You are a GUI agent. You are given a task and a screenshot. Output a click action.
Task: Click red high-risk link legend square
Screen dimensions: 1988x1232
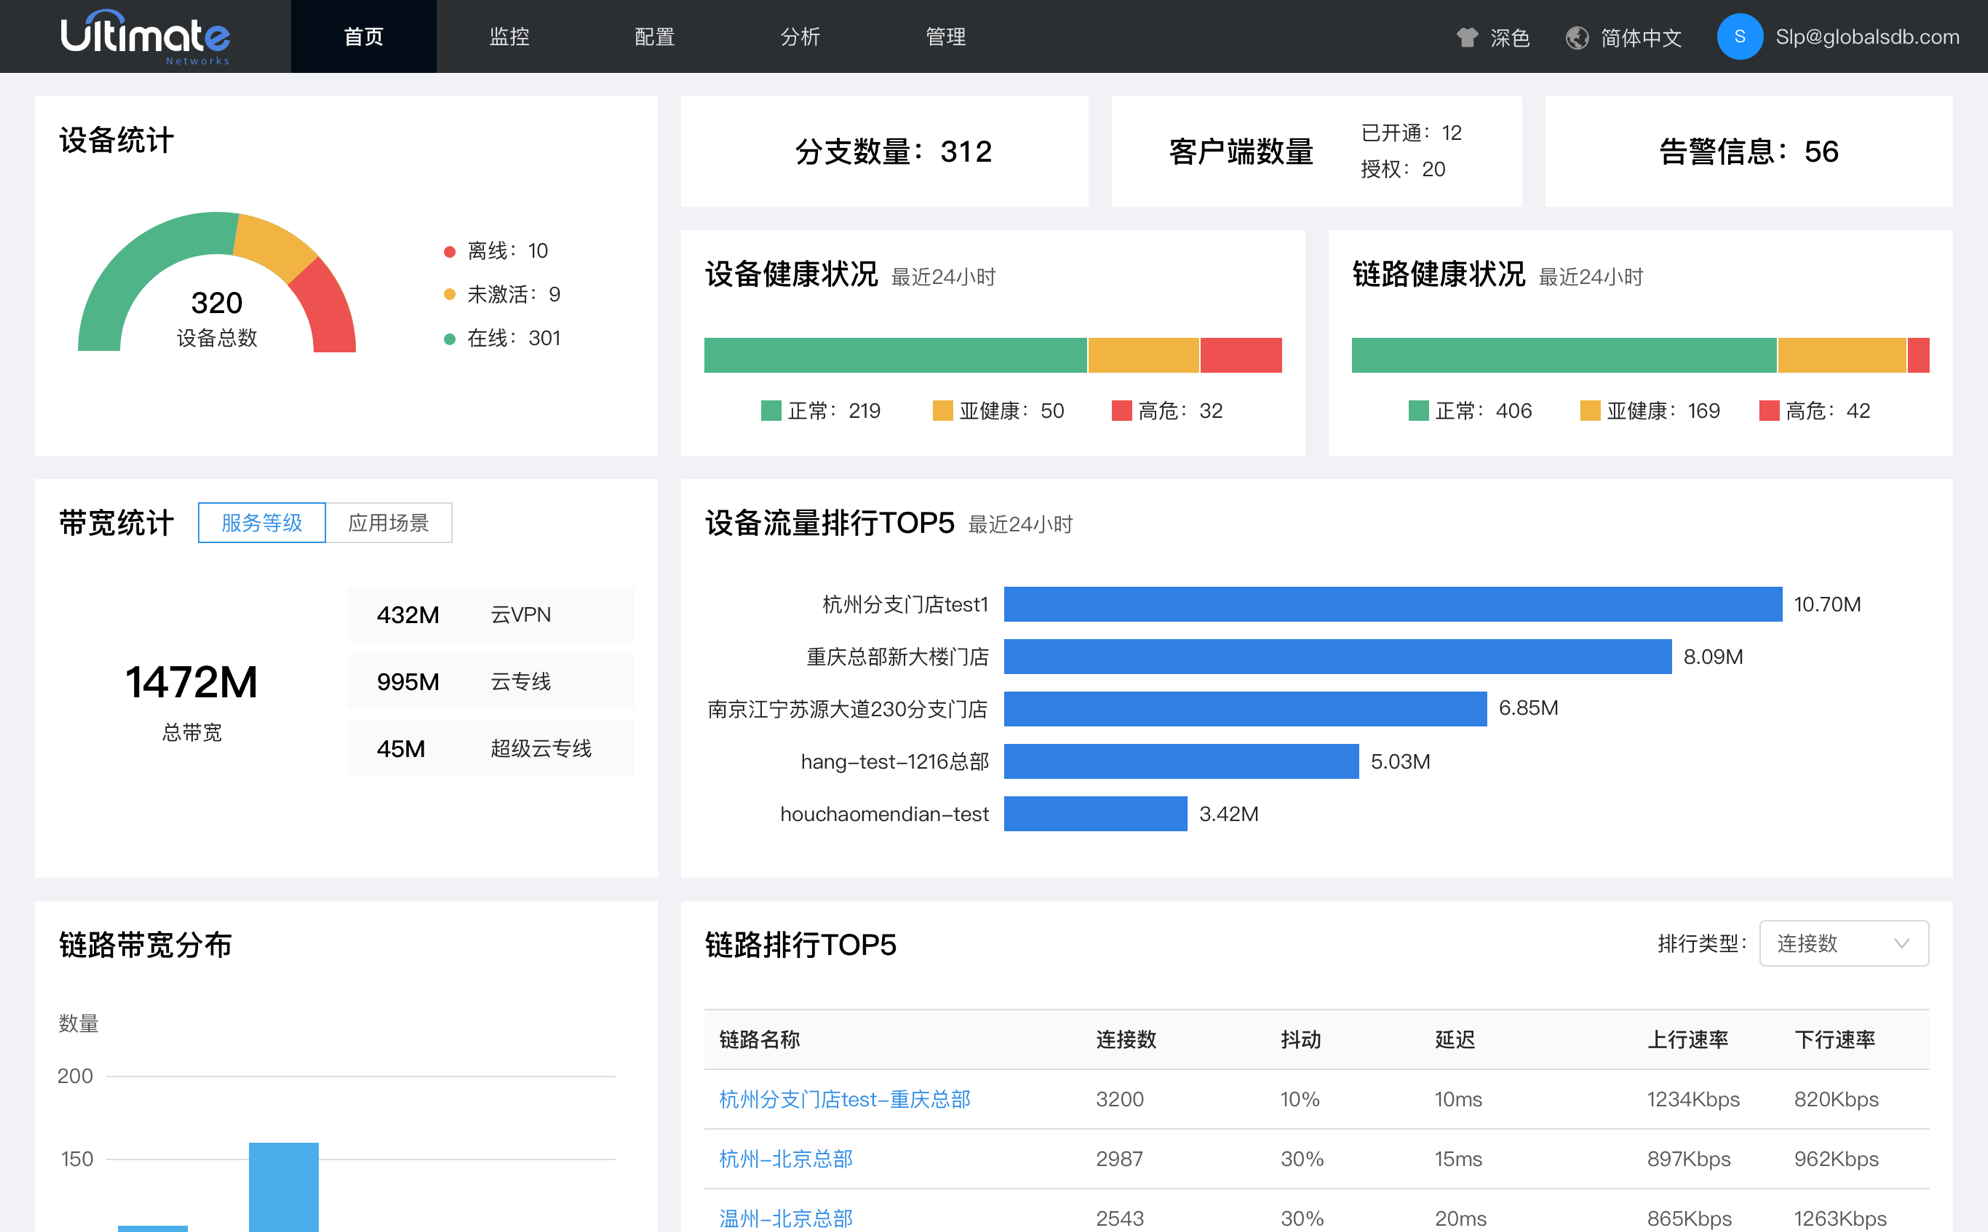[x=1768, y=411]
